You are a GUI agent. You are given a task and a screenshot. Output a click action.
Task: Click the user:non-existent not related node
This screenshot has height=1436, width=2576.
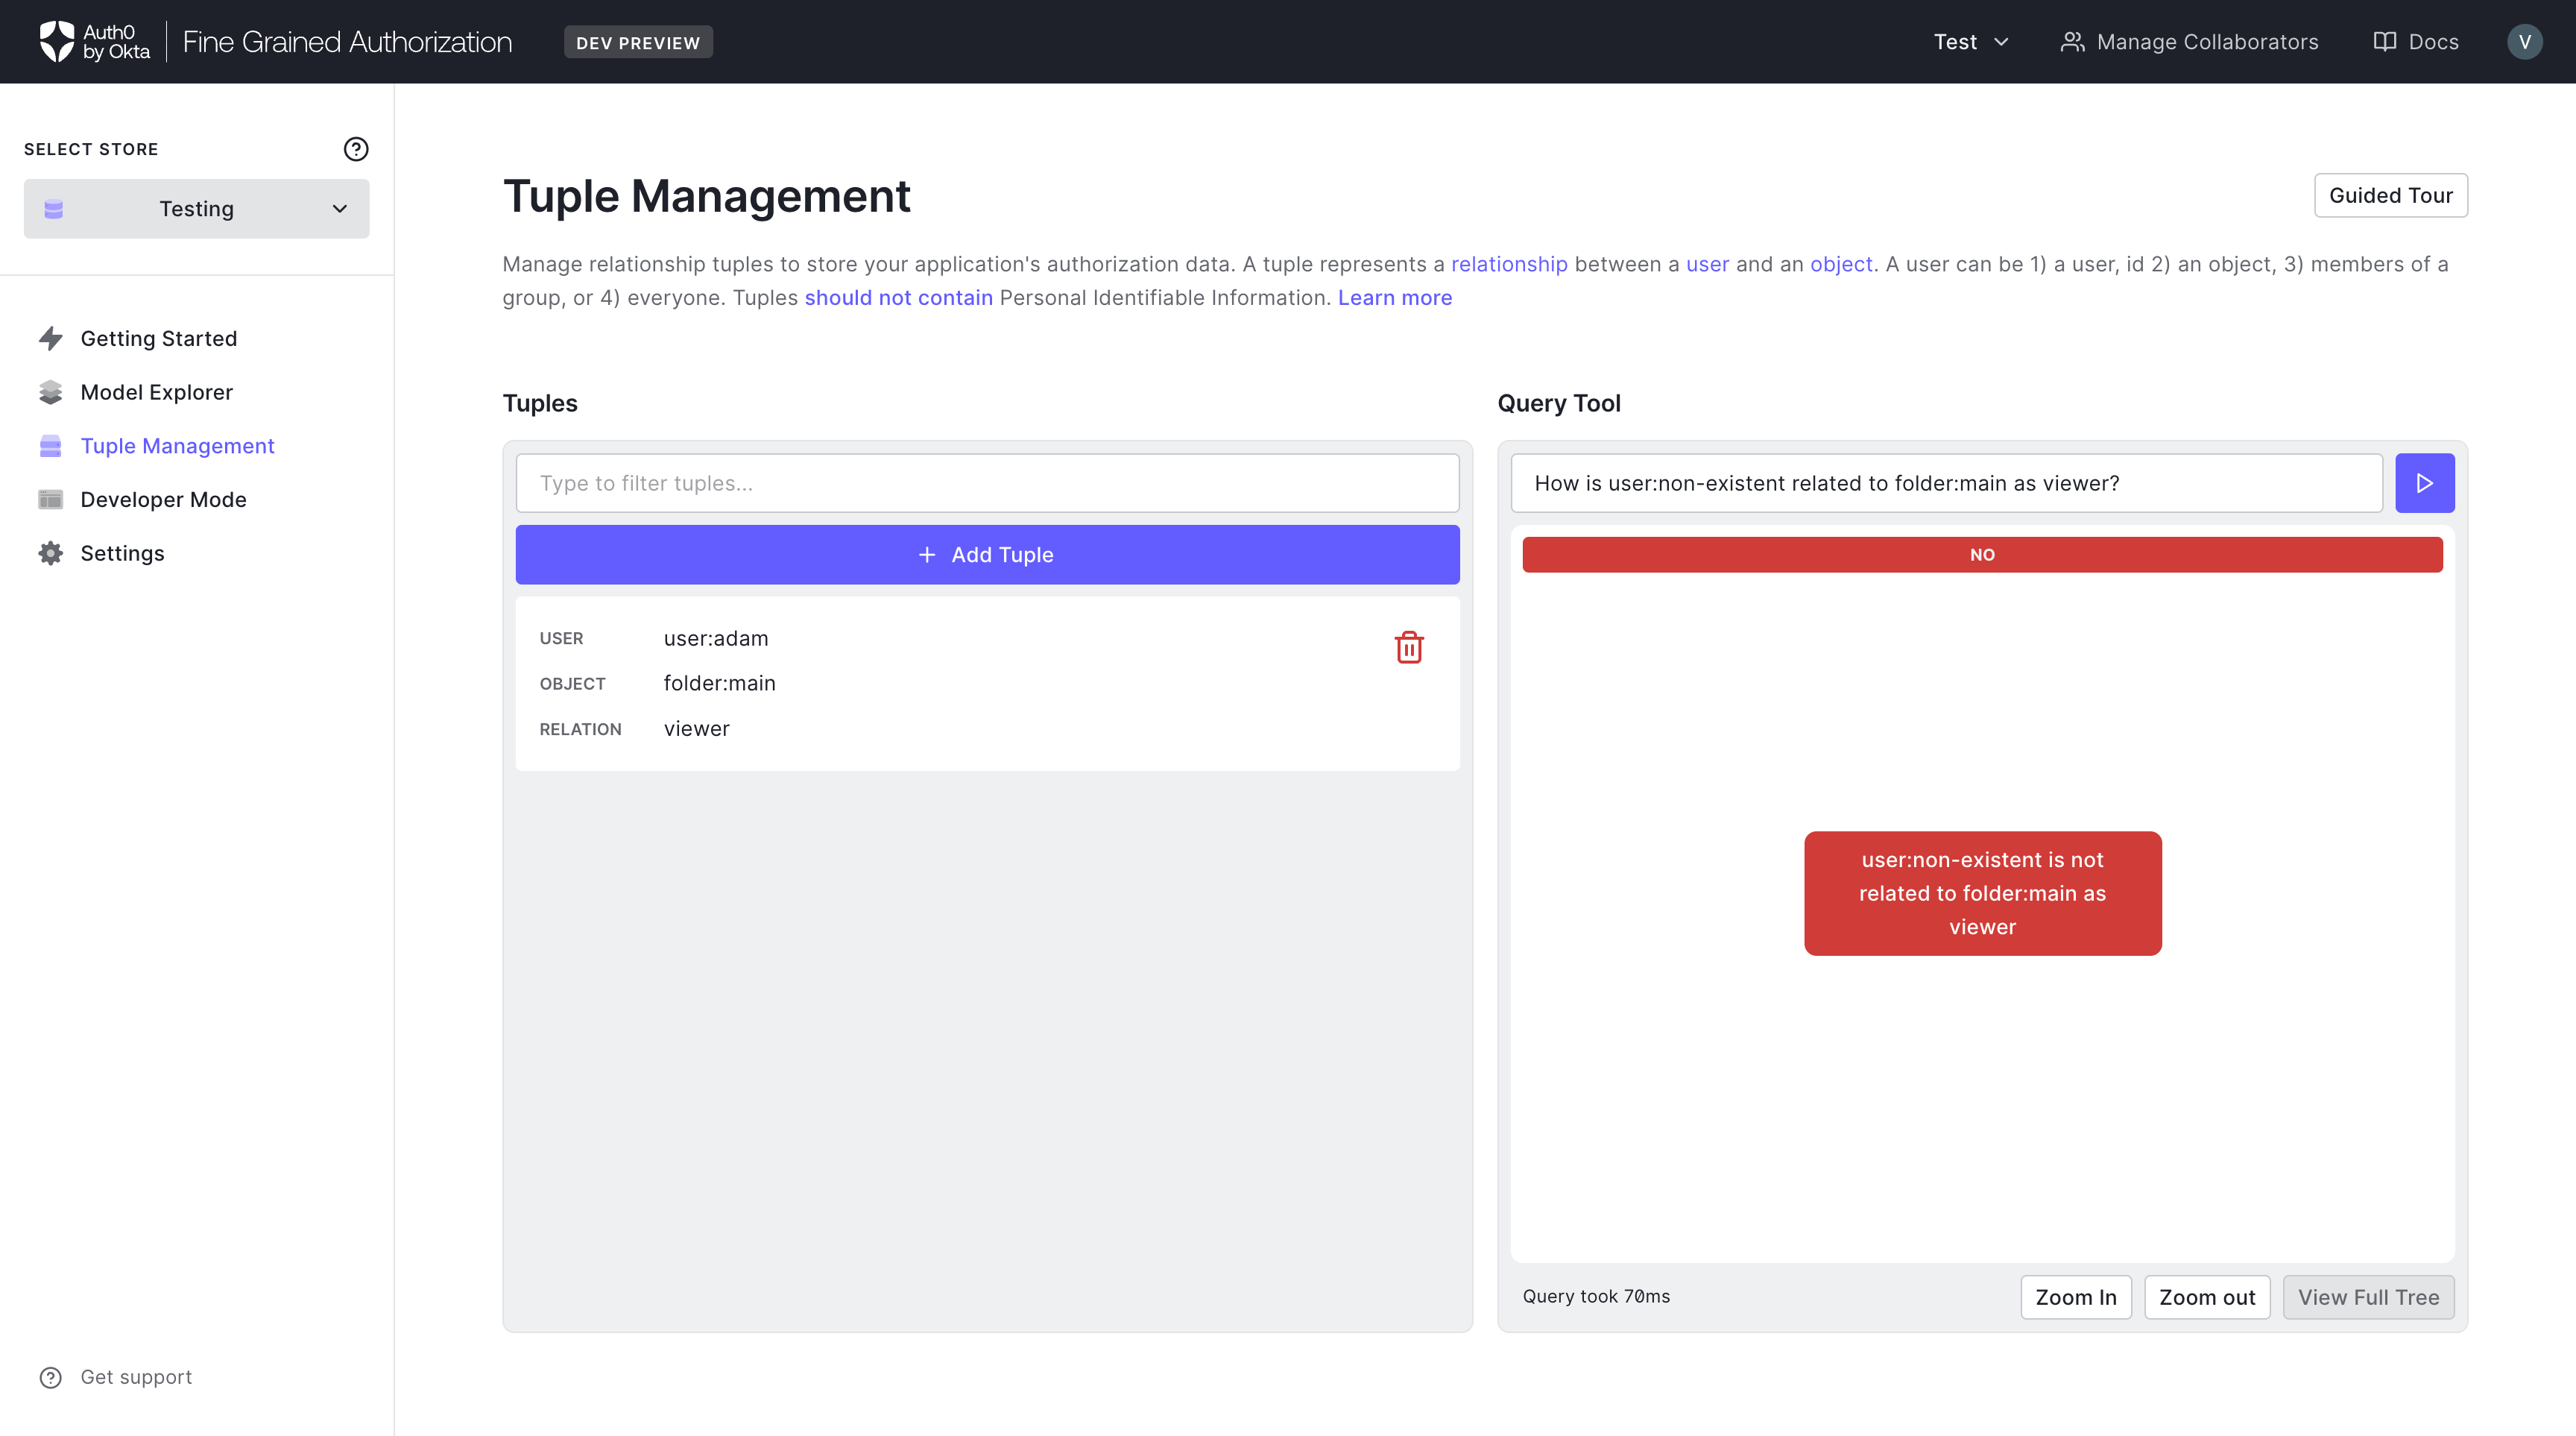1982,893
